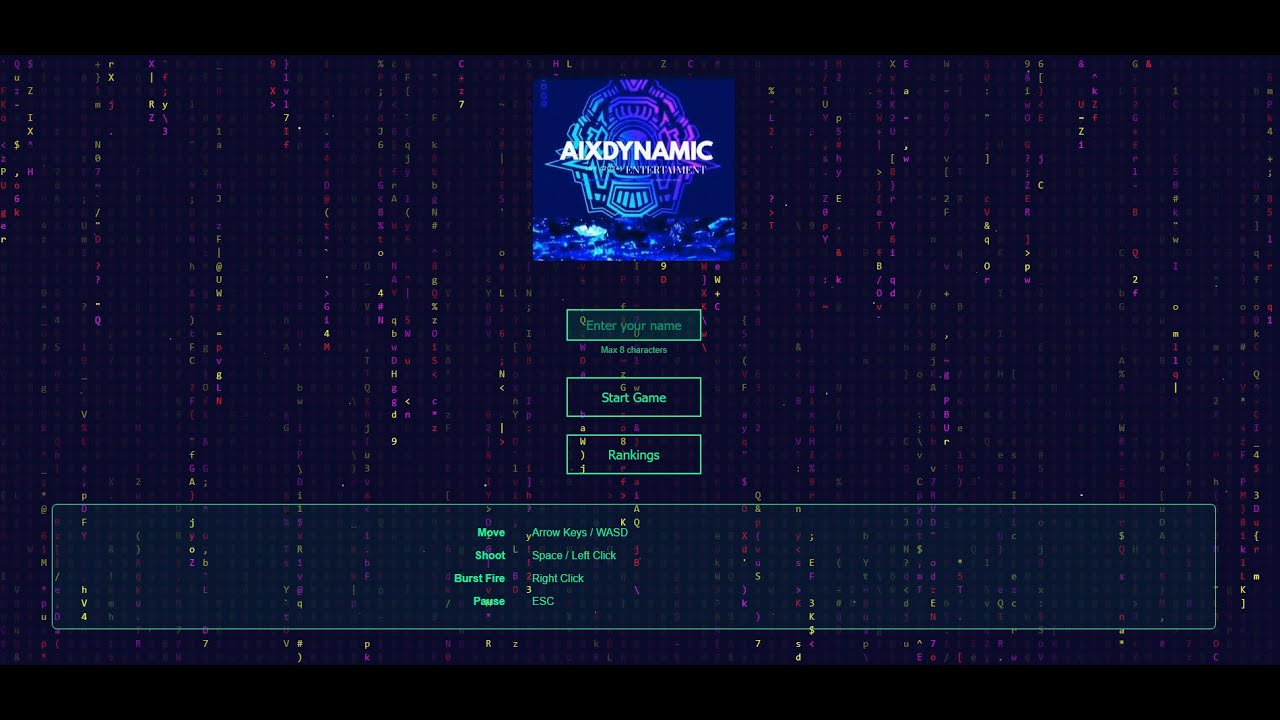
Task: Click the "Move" control label
Action: click(491, 533)
